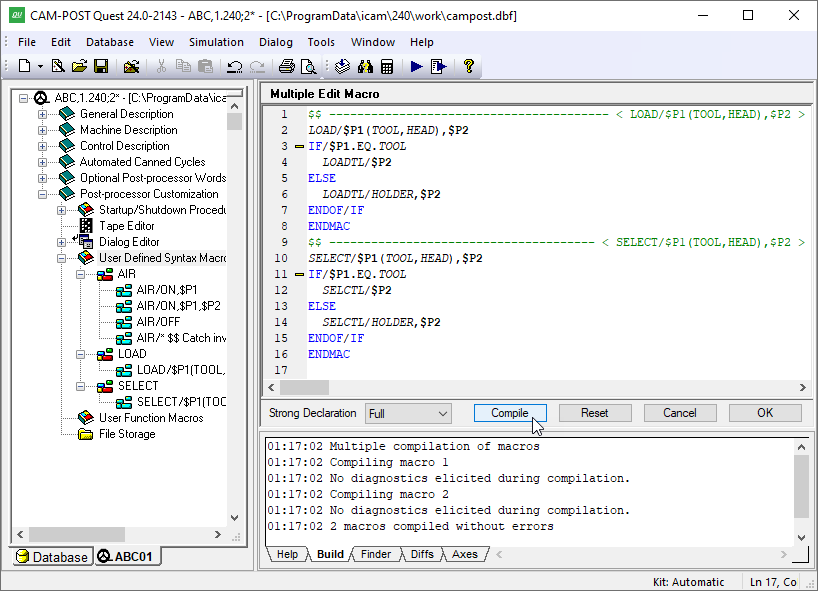Click the calculator toolbar icon
Screen dimensions: 818x591
point(387,66)
